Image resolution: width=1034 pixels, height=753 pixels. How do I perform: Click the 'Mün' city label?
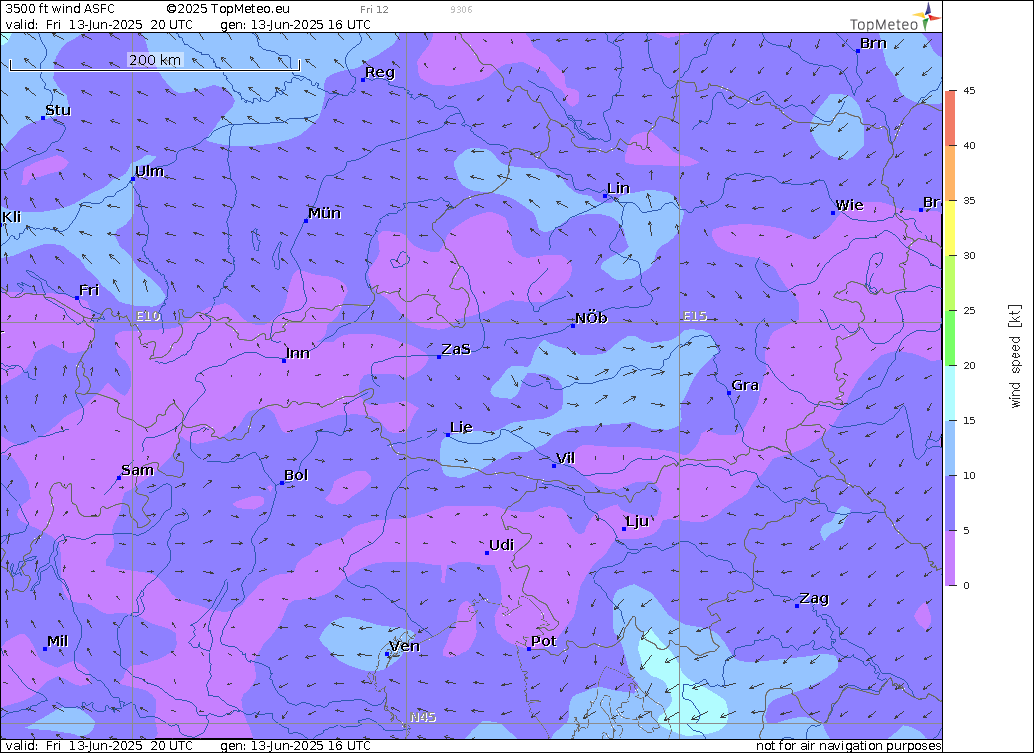[324, 213]
